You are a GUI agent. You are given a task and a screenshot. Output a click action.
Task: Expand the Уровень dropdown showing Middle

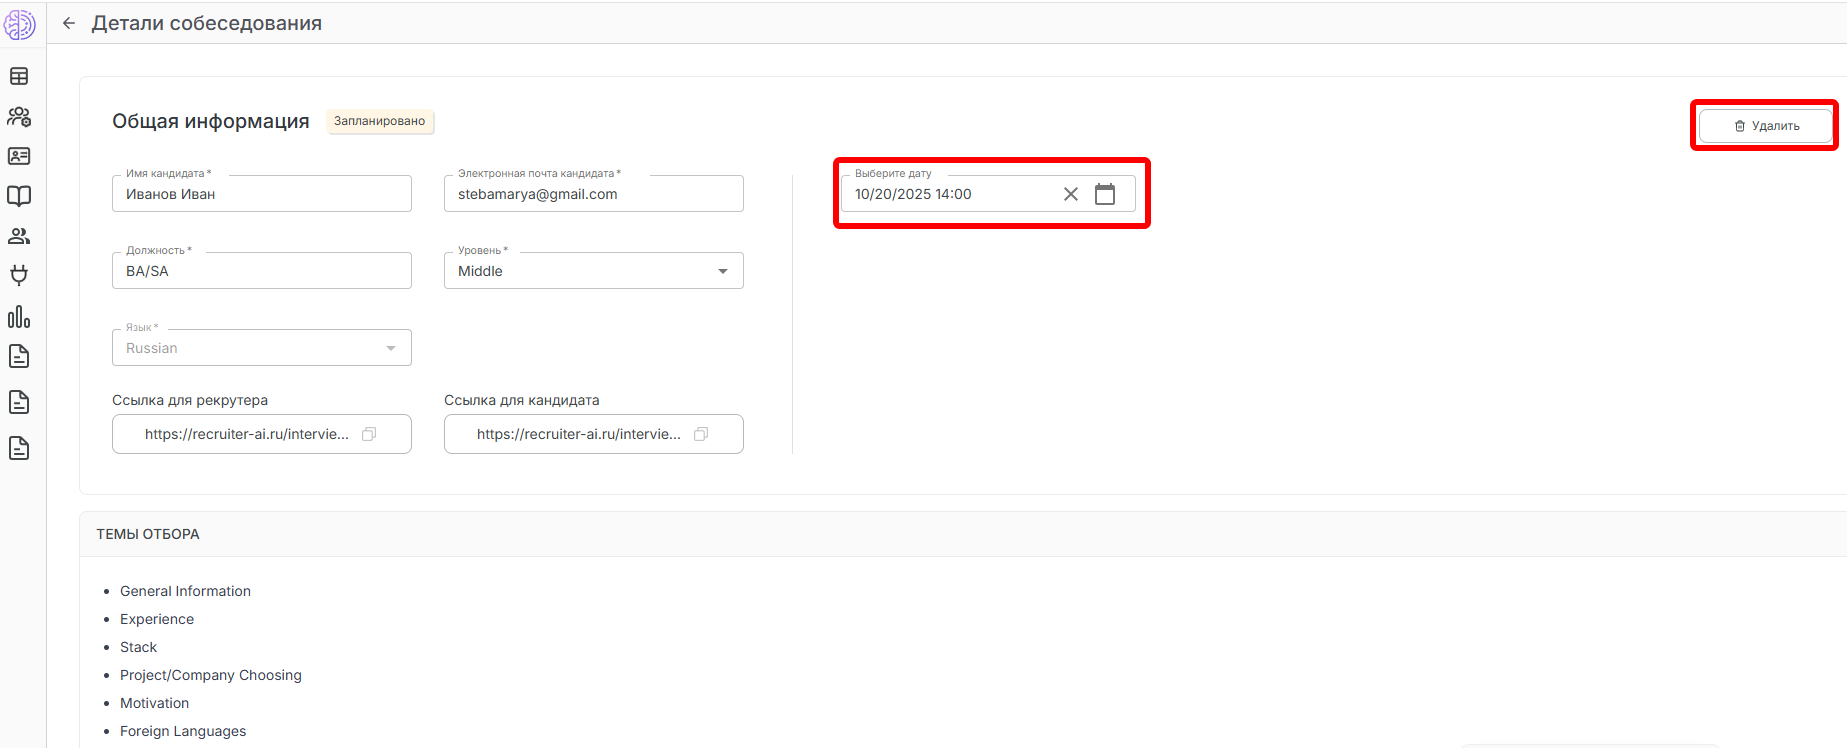[722, 271]
